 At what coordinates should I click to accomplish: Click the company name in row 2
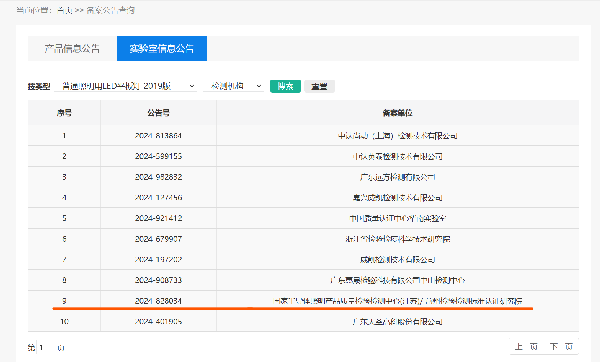[x=398, y=156]
